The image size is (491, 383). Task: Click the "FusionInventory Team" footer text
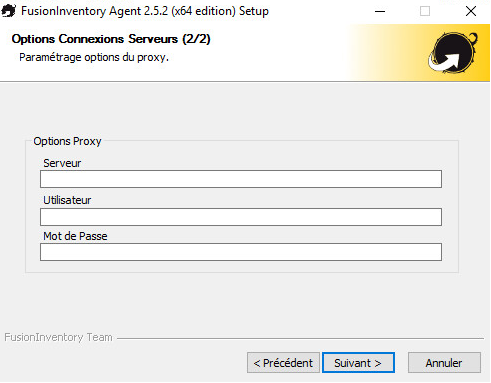tap(58, 337)
